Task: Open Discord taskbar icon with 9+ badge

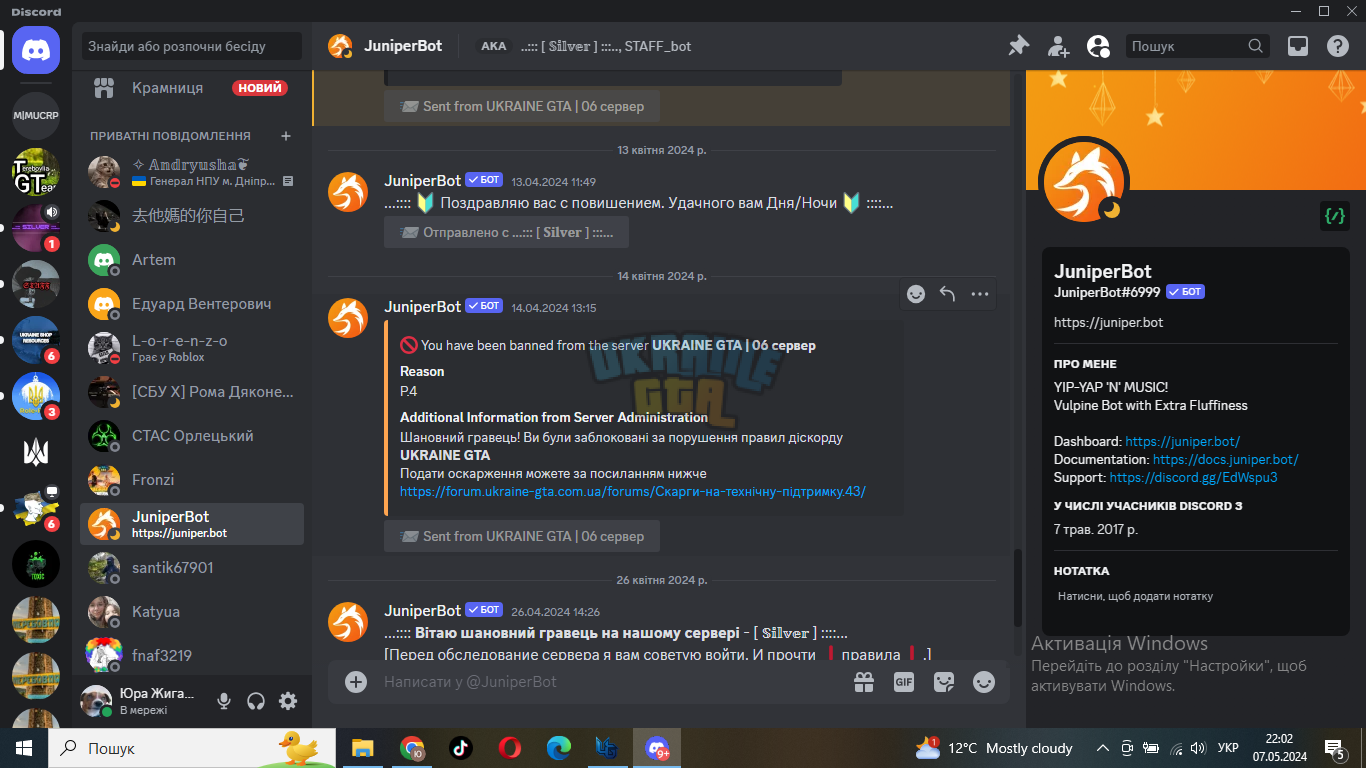Action: [657, 748]
